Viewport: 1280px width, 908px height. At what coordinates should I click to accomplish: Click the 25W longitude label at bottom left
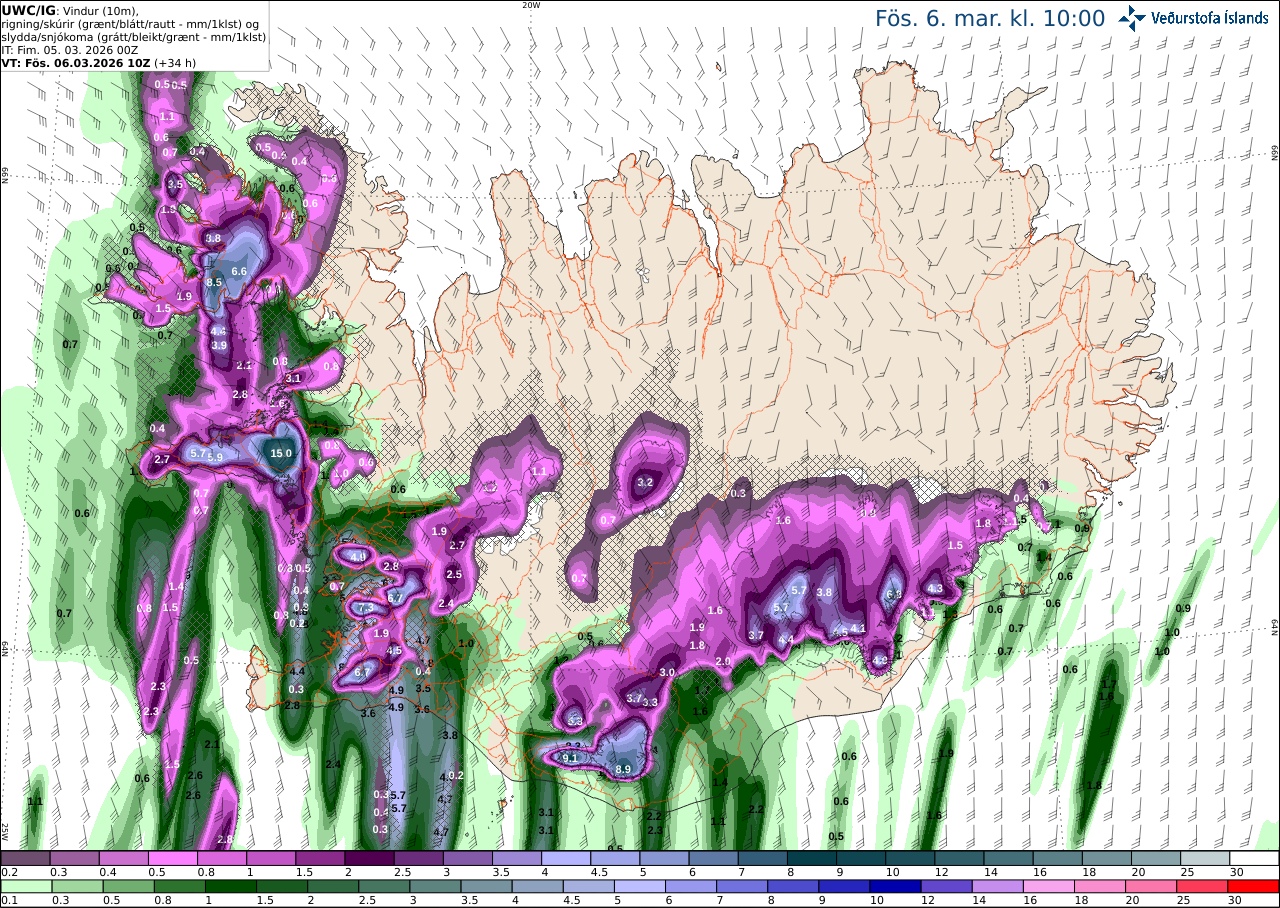(5, 831)
